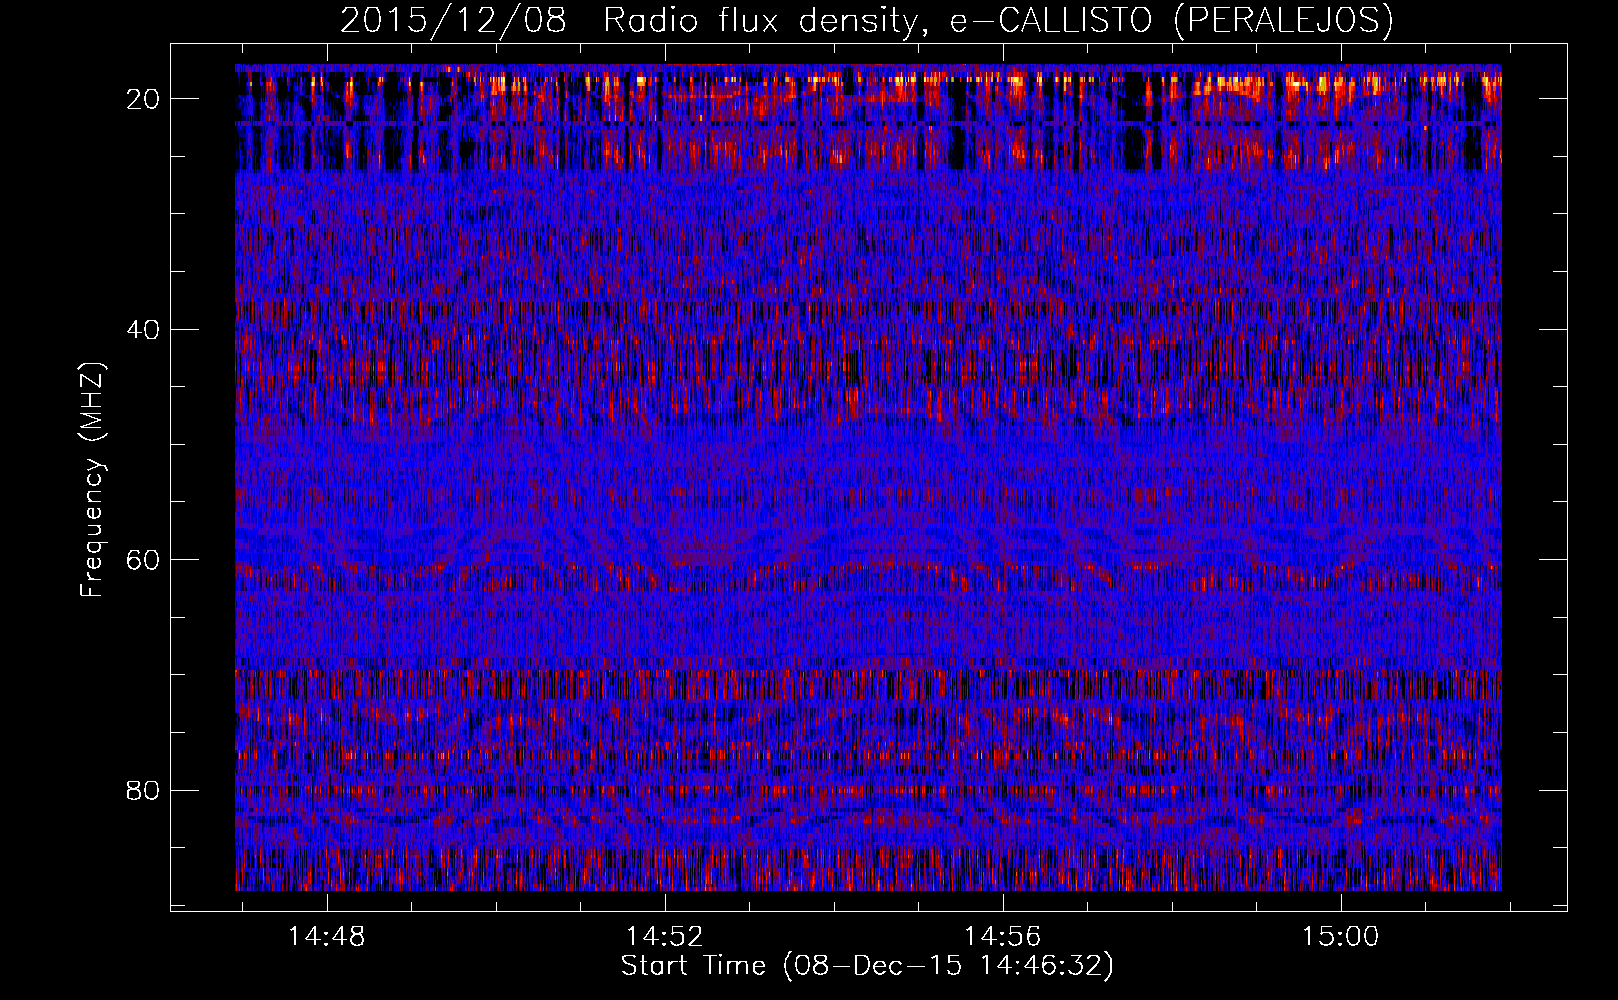Select the 14:52 time tick label
Screen dimensions: 1618x1000
(x=665, y=936)
